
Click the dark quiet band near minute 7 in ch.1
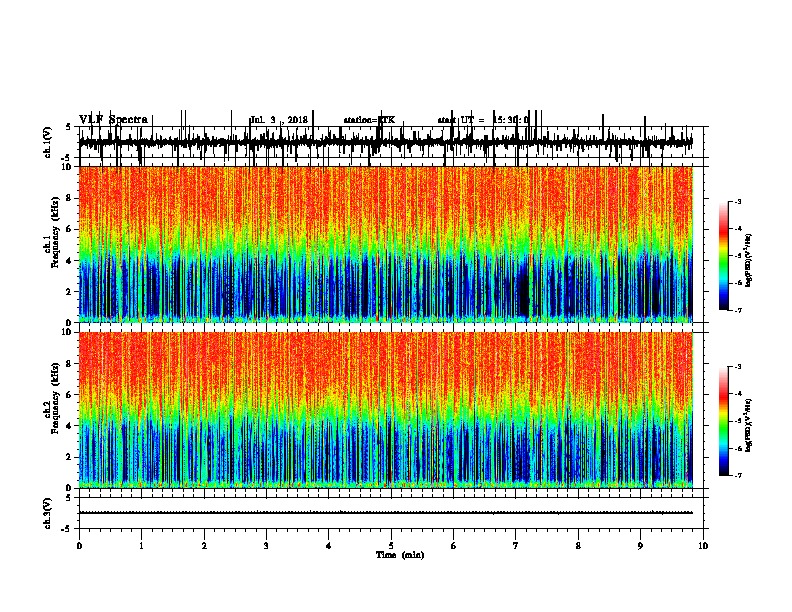(x=524, y=288)
